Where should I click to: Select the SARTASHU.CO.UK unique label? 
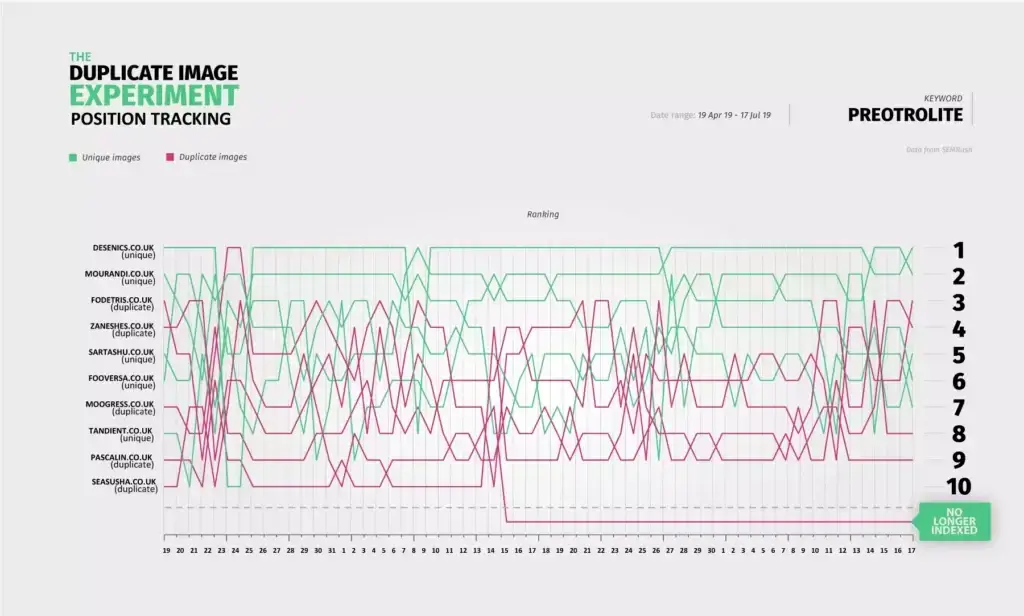pyautogui.click(x=122, y=354)
